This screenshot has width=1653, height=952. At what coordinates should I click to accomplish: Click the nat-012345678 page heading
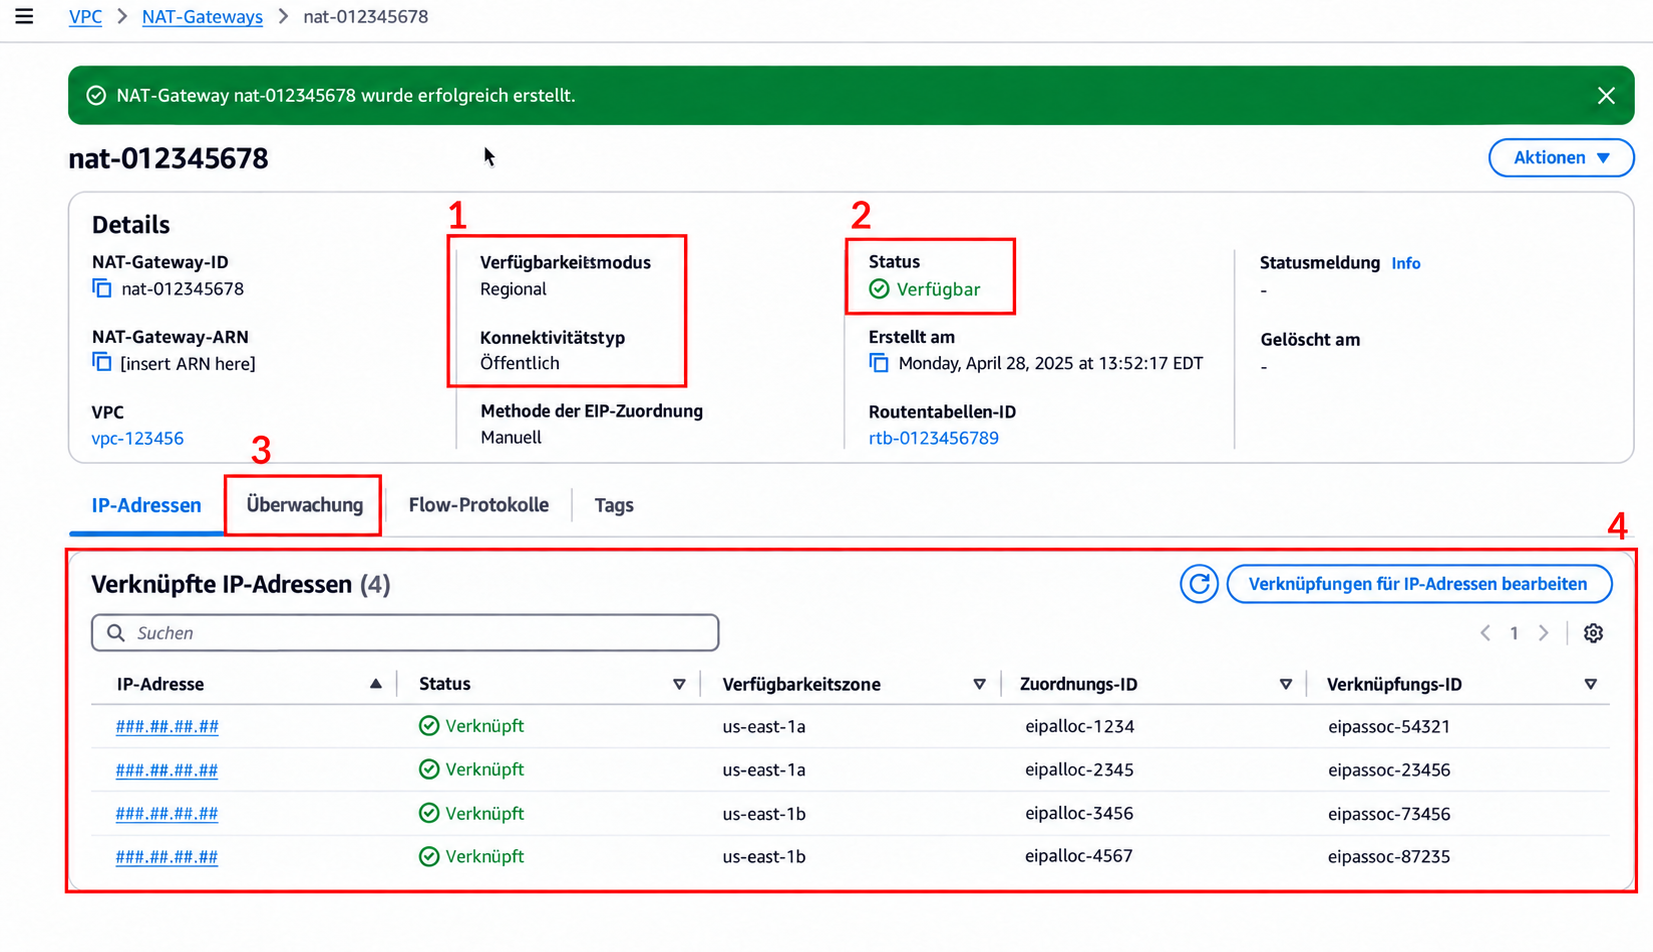(x=168, y=158)
